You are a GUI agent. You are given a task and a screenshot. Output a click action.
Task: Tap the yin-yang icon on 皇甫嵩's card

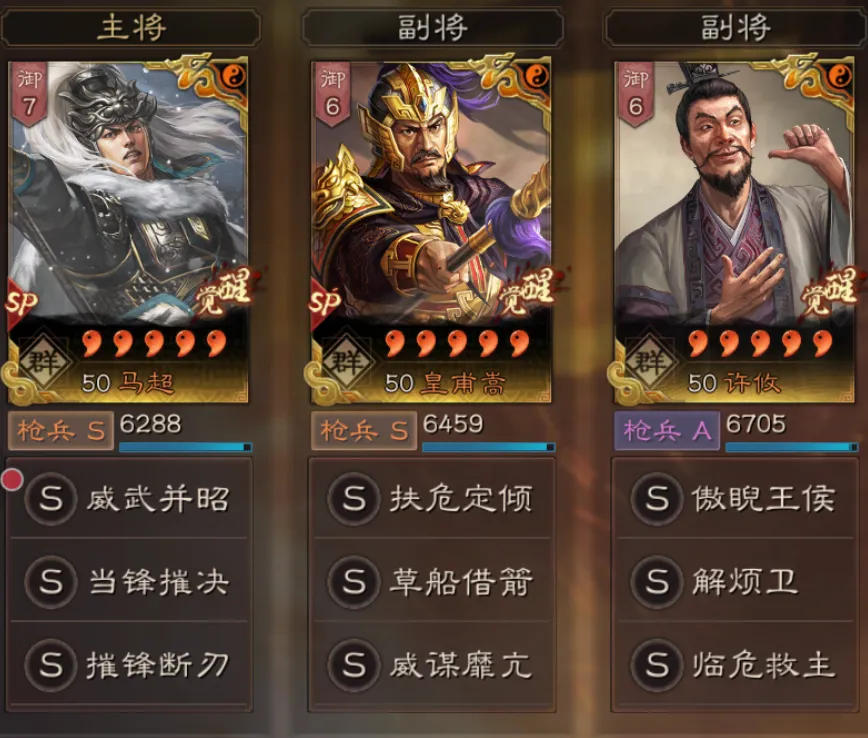(537, 75)
